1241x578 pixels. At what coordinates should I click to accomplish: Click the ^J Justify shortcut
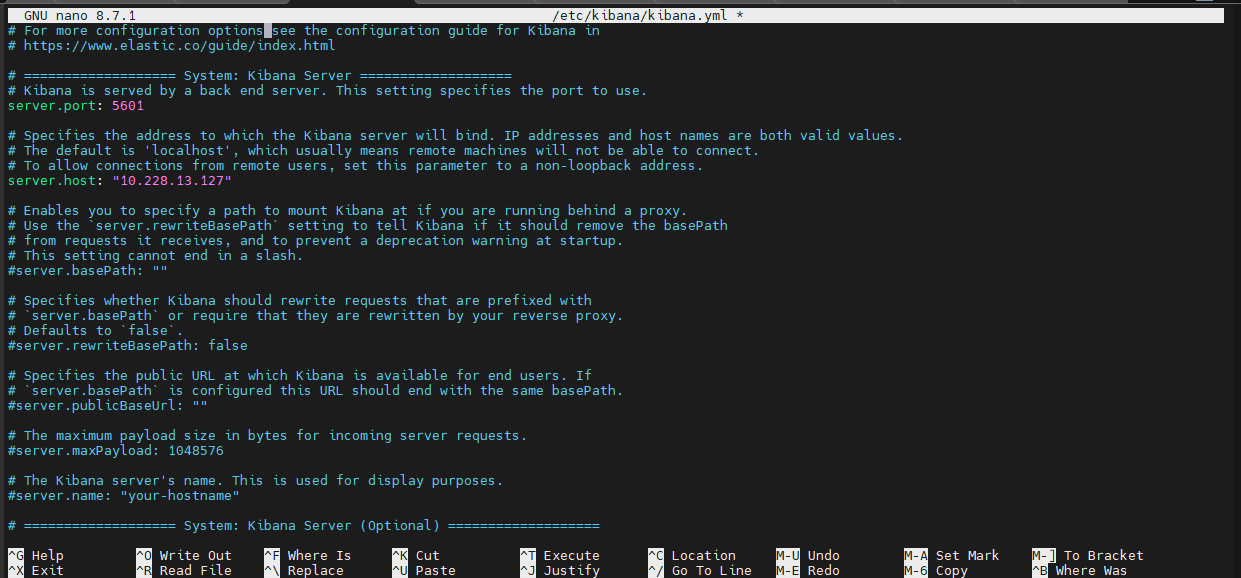(560, 571)
